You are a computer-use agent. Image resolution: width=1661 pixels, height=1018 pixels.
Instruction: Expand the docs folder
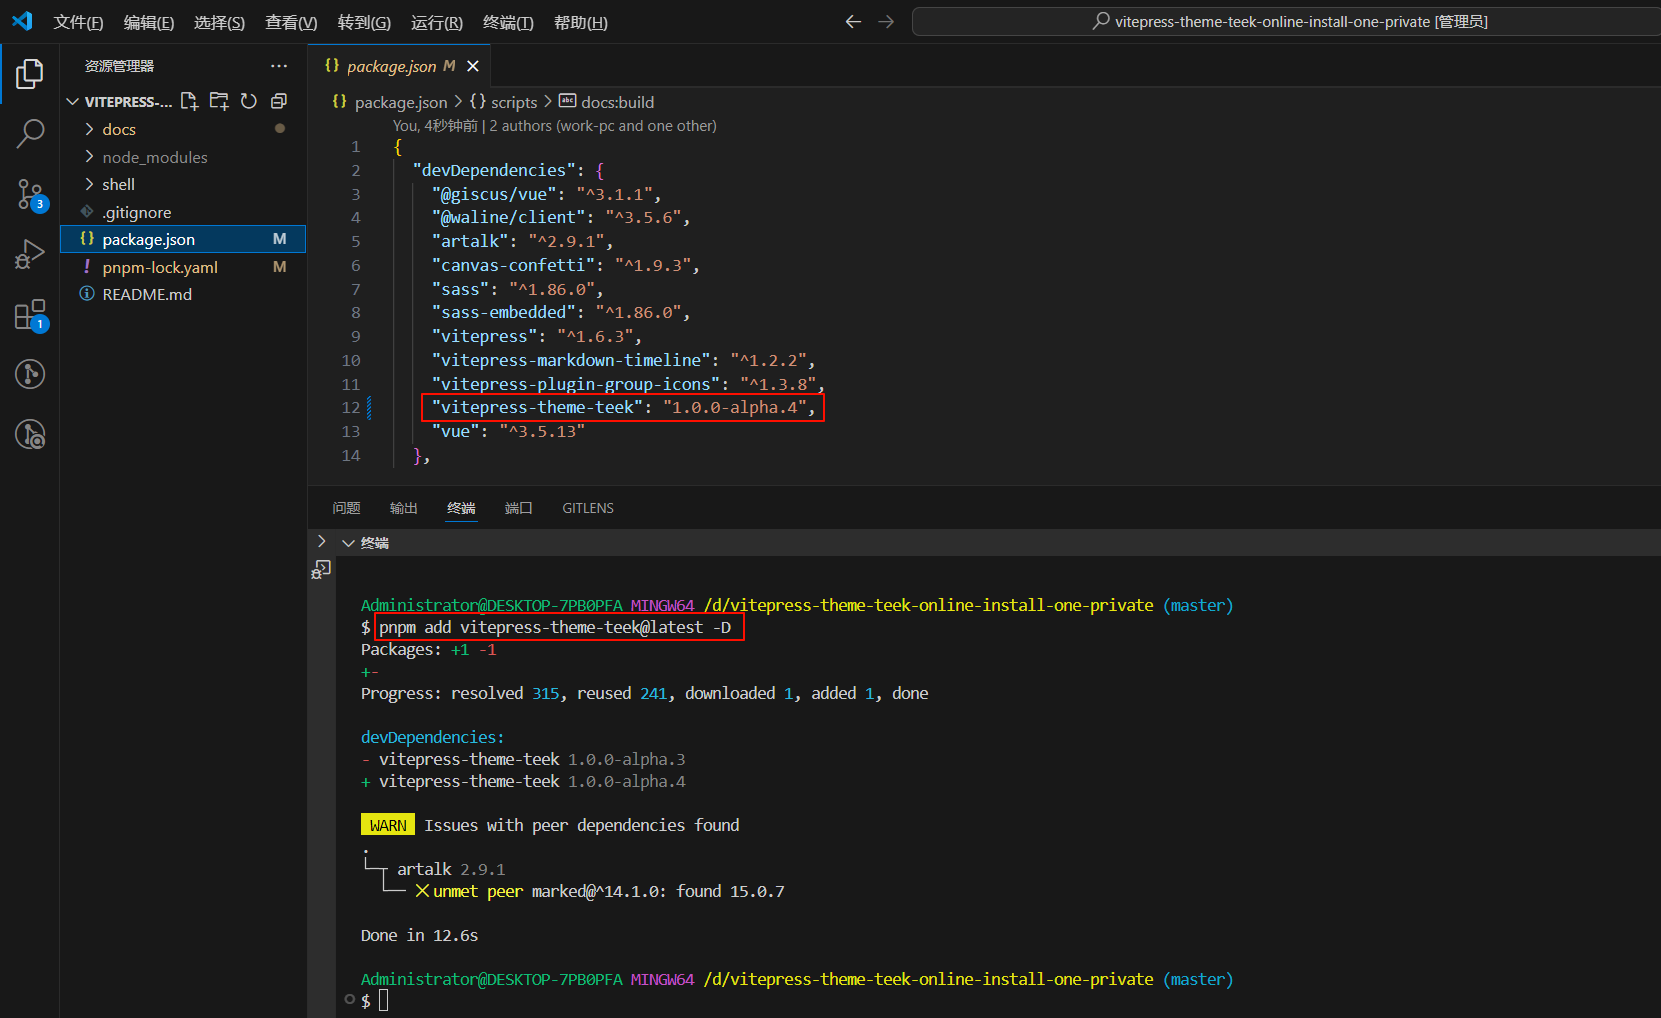tap(183, 129)
